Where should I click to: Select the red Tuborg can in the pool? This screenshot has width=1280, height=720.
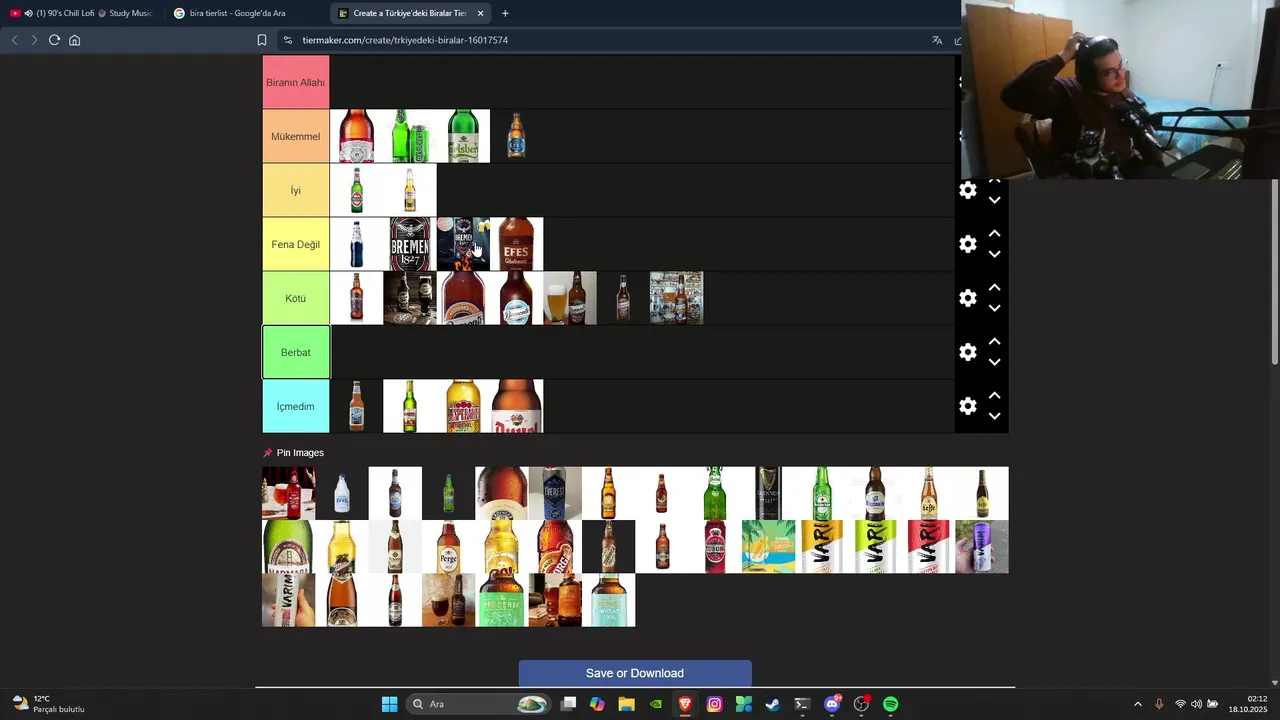pyautogui.click(x=715, y=547)
